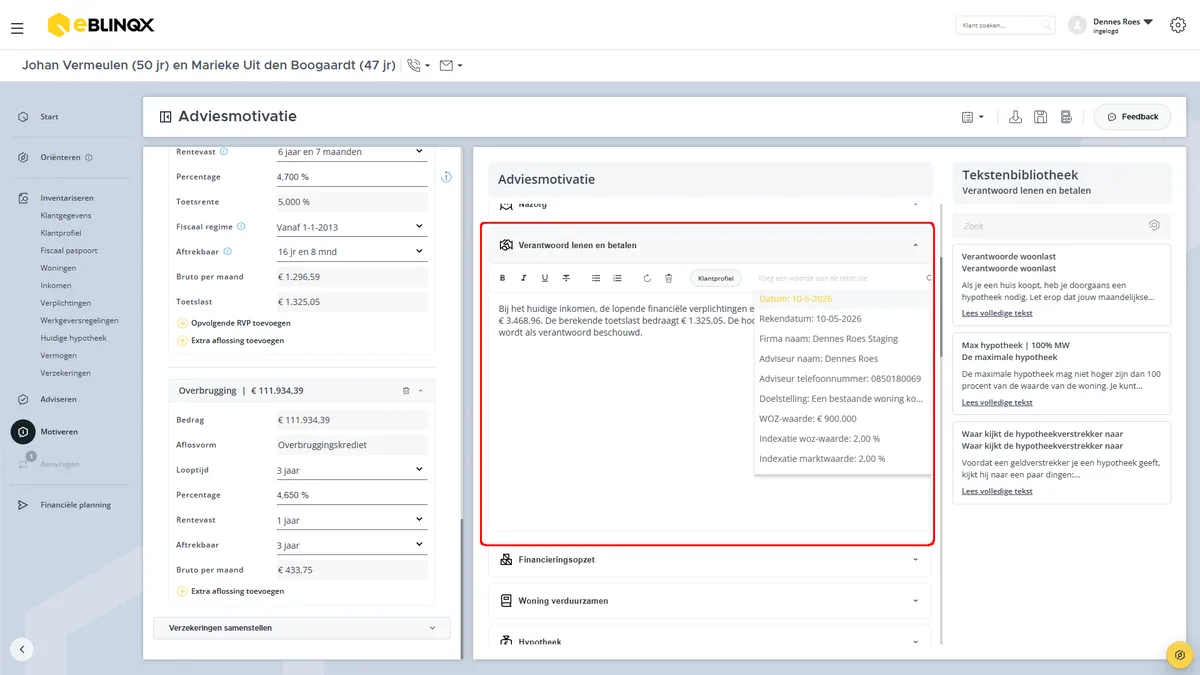Open Klantgegevens in the sidebar
This screenshot has width=1200, height=675.
tap(66, 215)
